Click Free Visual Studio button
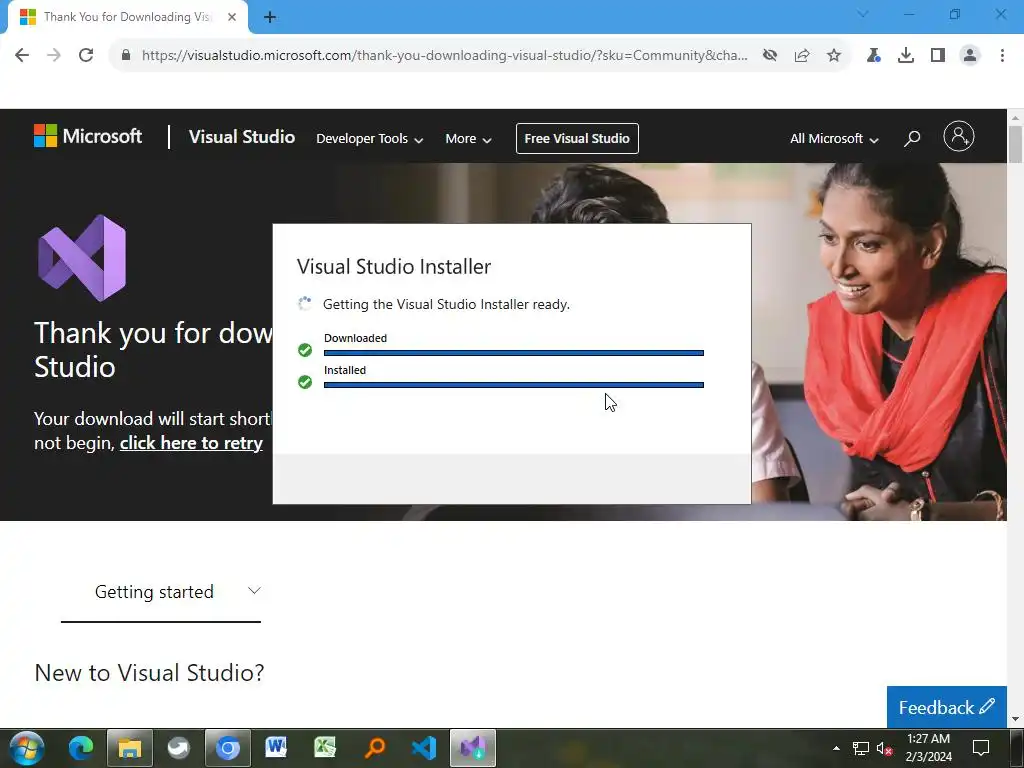The height and width of the screenshot is (768, 1024). click(x=577, y=138)
